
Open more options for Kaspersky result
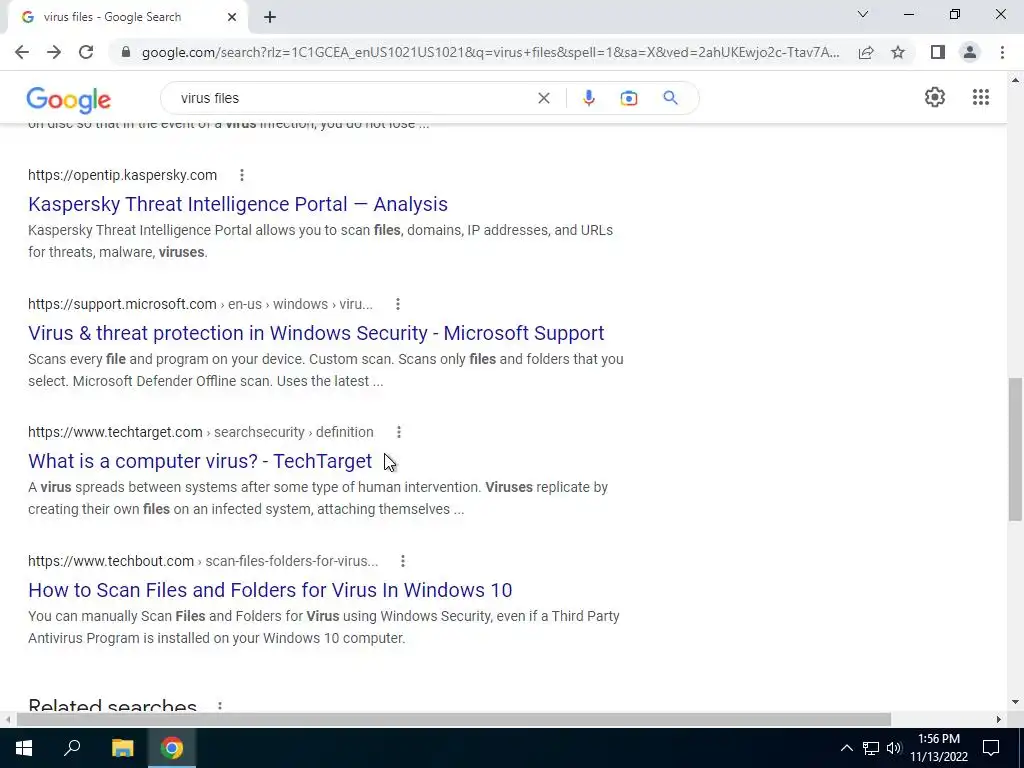[x=242, y=175]
